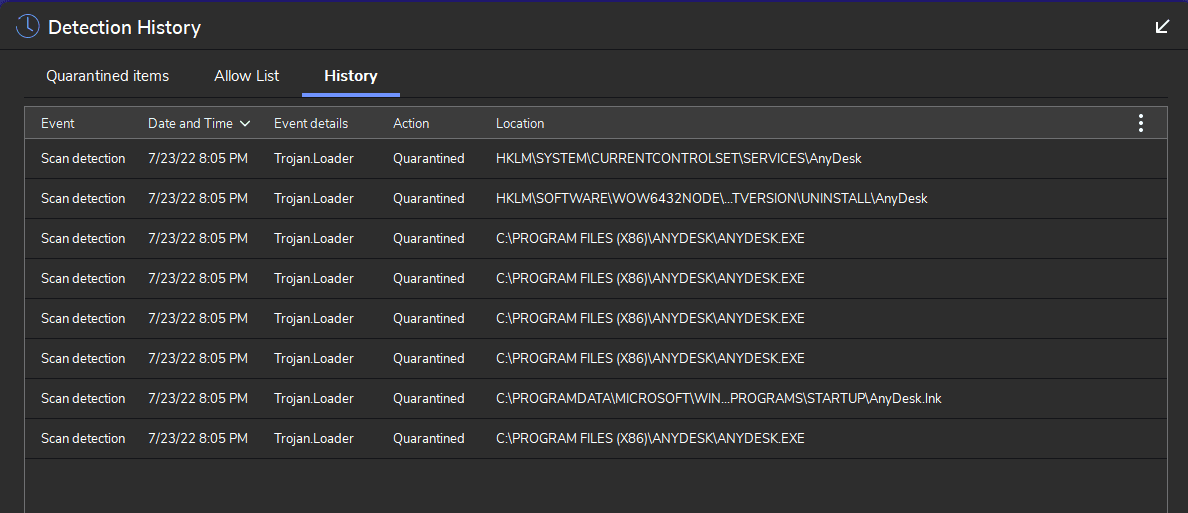Click the 7/23/22 8:05 PM date in SERVICES\AnyDesk row
This screenshot has height=513, width=1188.
[x=198, y=158]
